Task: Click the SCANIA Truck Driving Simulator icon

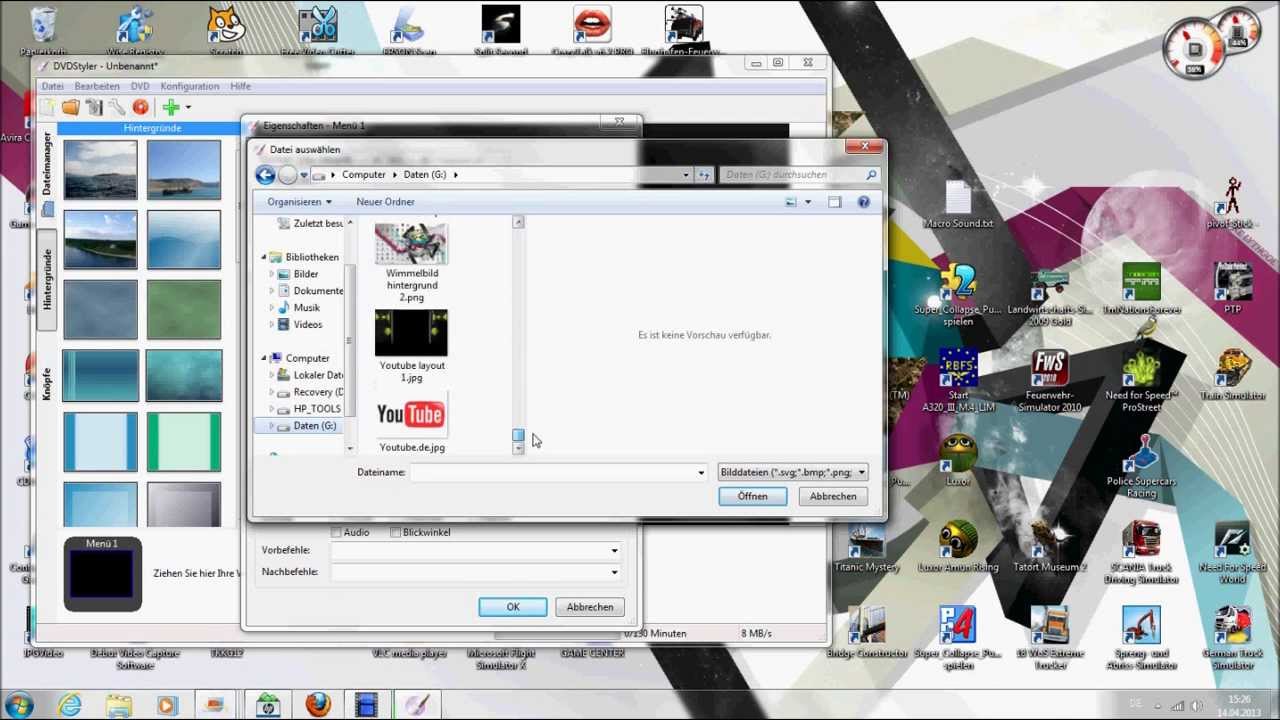Action: coord(1141,553)
